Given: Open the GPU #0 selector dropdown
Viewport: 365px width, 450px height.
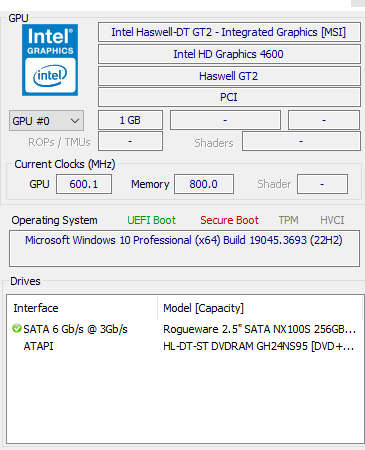Looking at the screenshot, I should pyautogui.click(x=46, y=121).
